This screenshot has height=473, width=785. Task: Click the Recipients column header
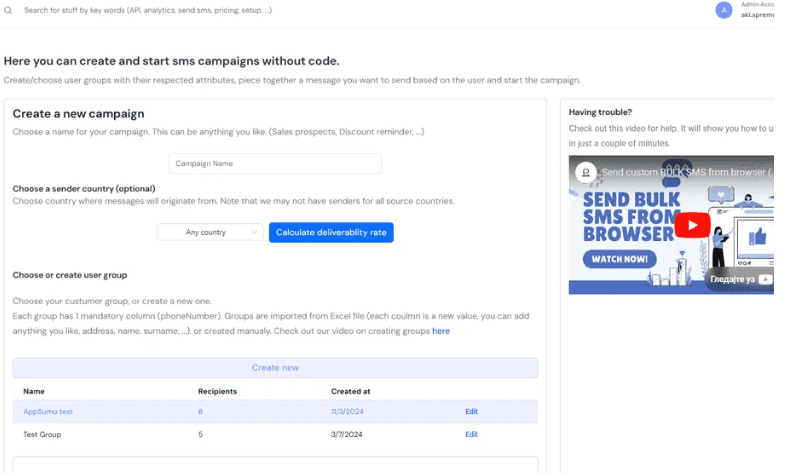click(217, 391)
